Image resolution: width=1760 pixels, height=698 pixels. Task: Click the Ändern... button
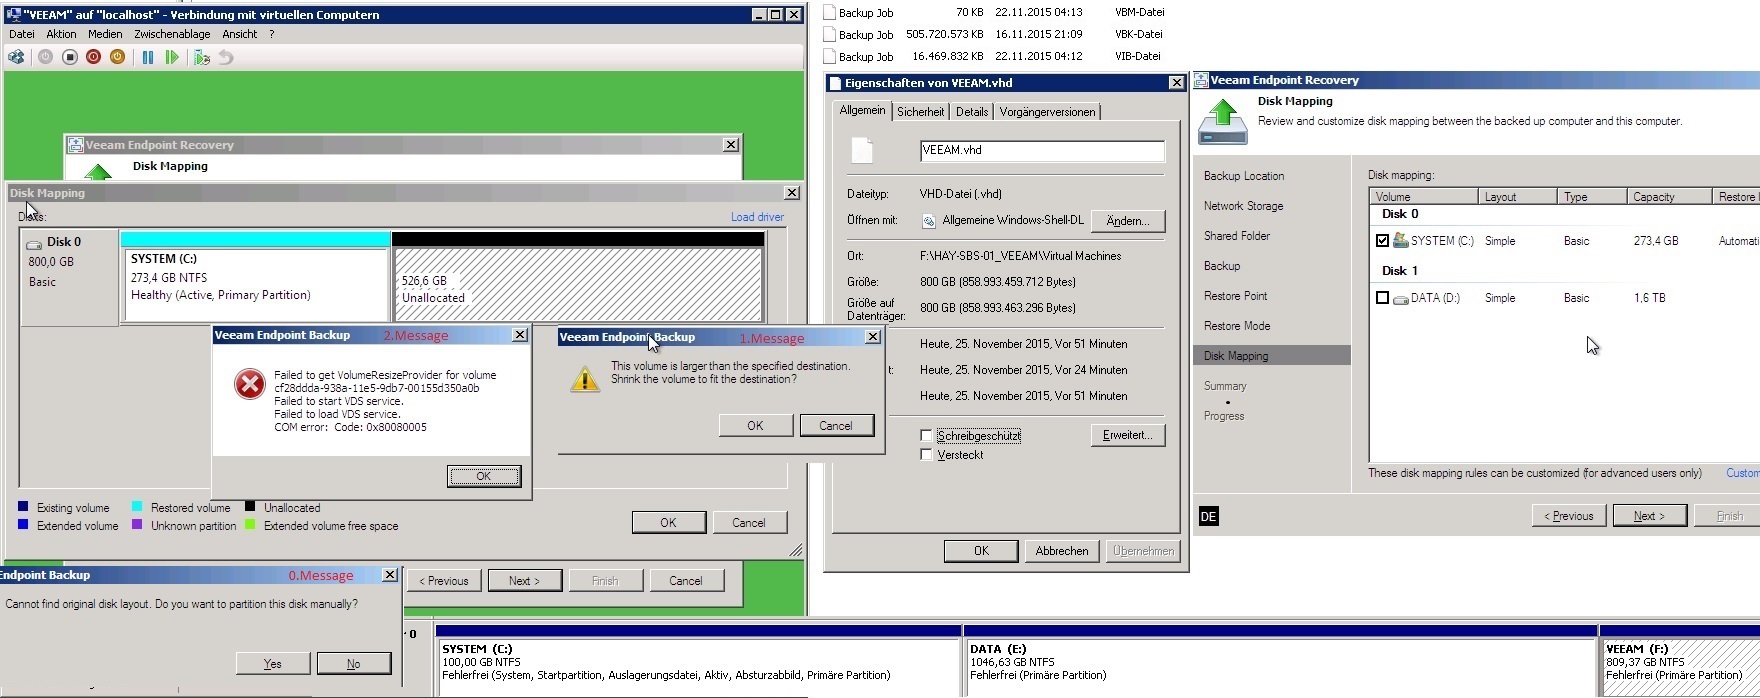(1128, 220)
